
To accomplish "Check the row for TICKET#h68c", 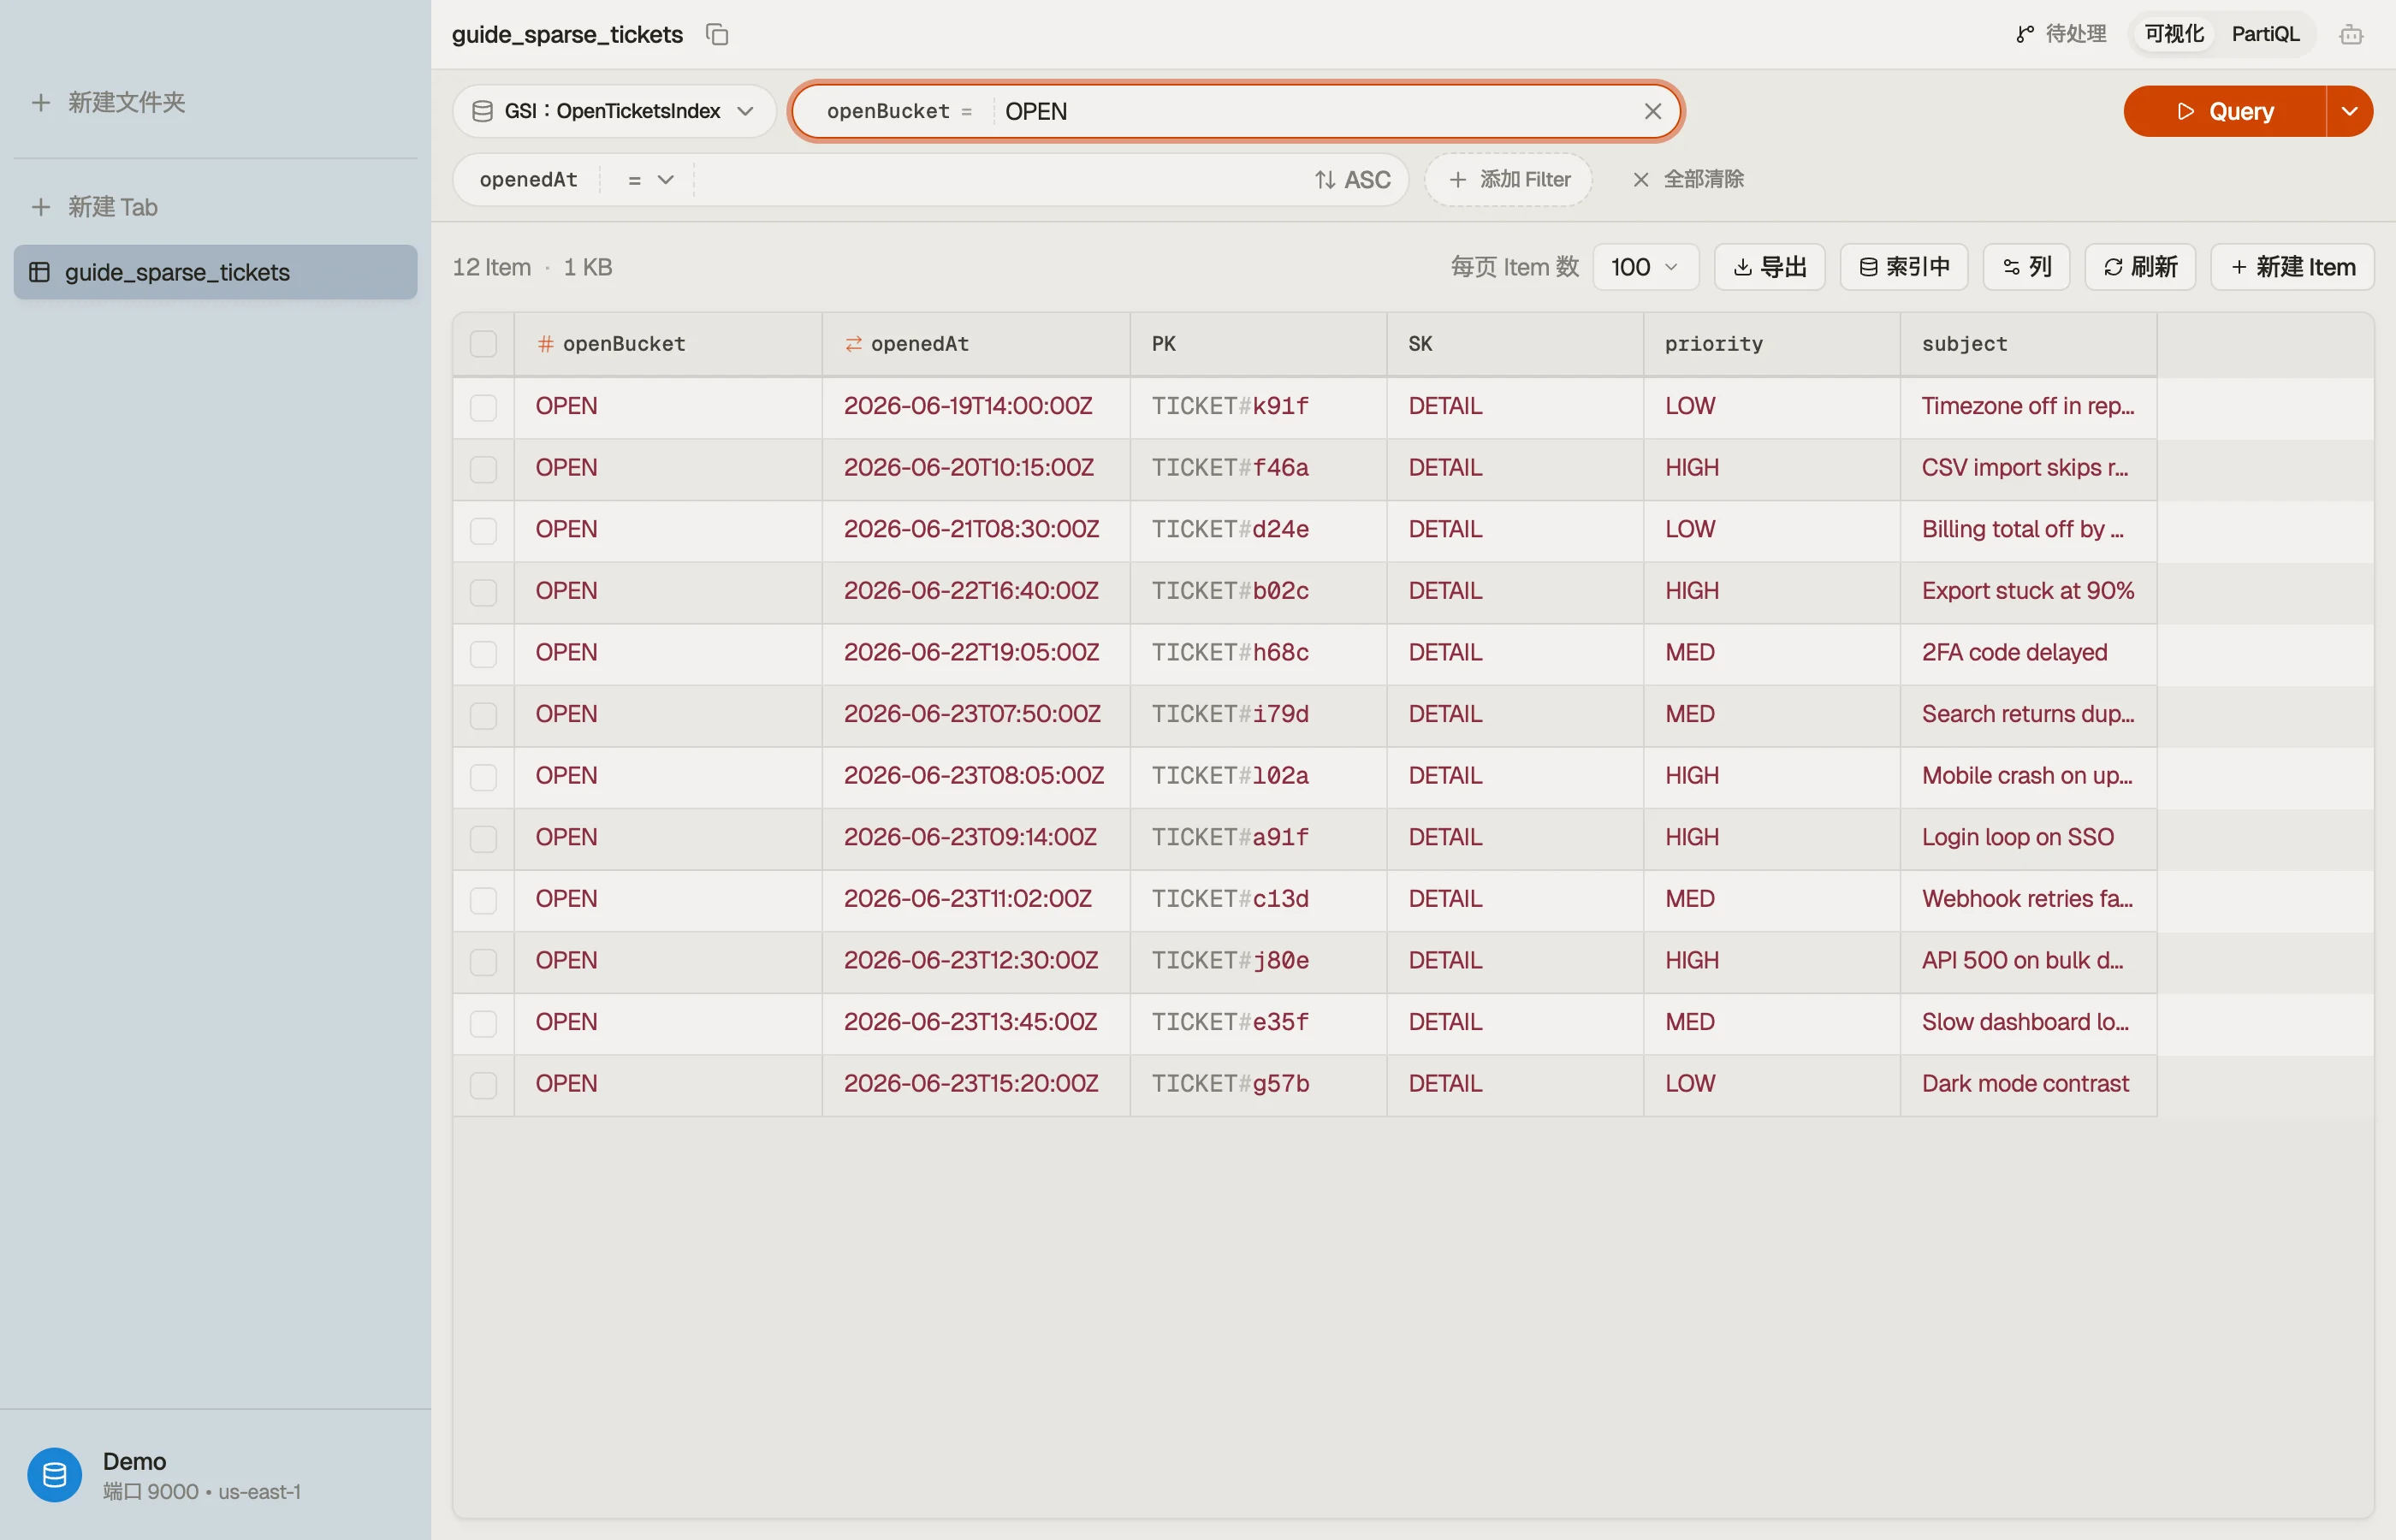I will [483, 654].
